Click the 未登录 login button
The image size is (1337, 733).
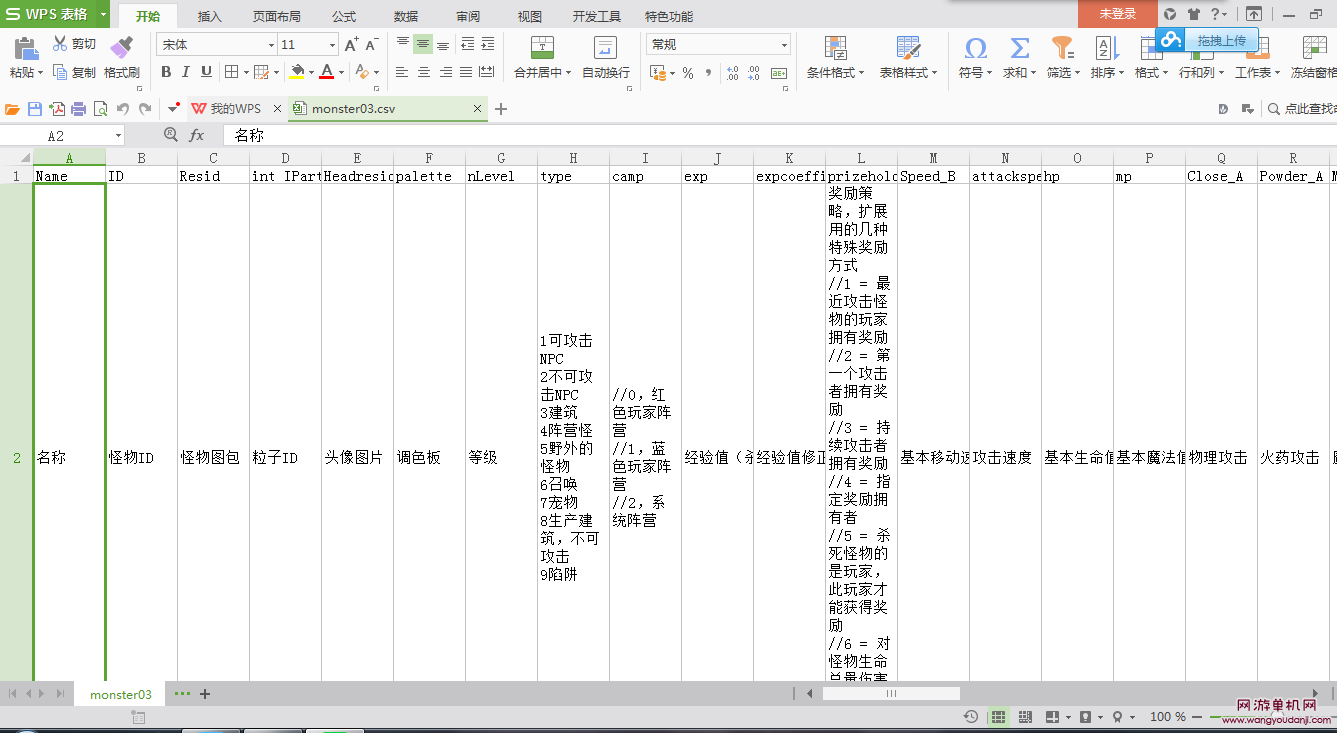pyautogui.click(x=1118, y=14)
